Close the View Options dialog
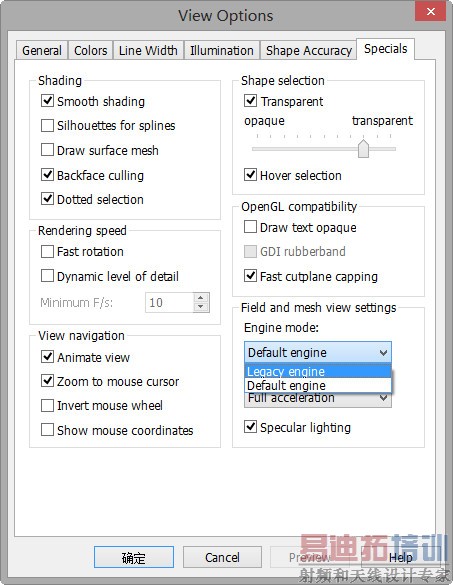 430,12
